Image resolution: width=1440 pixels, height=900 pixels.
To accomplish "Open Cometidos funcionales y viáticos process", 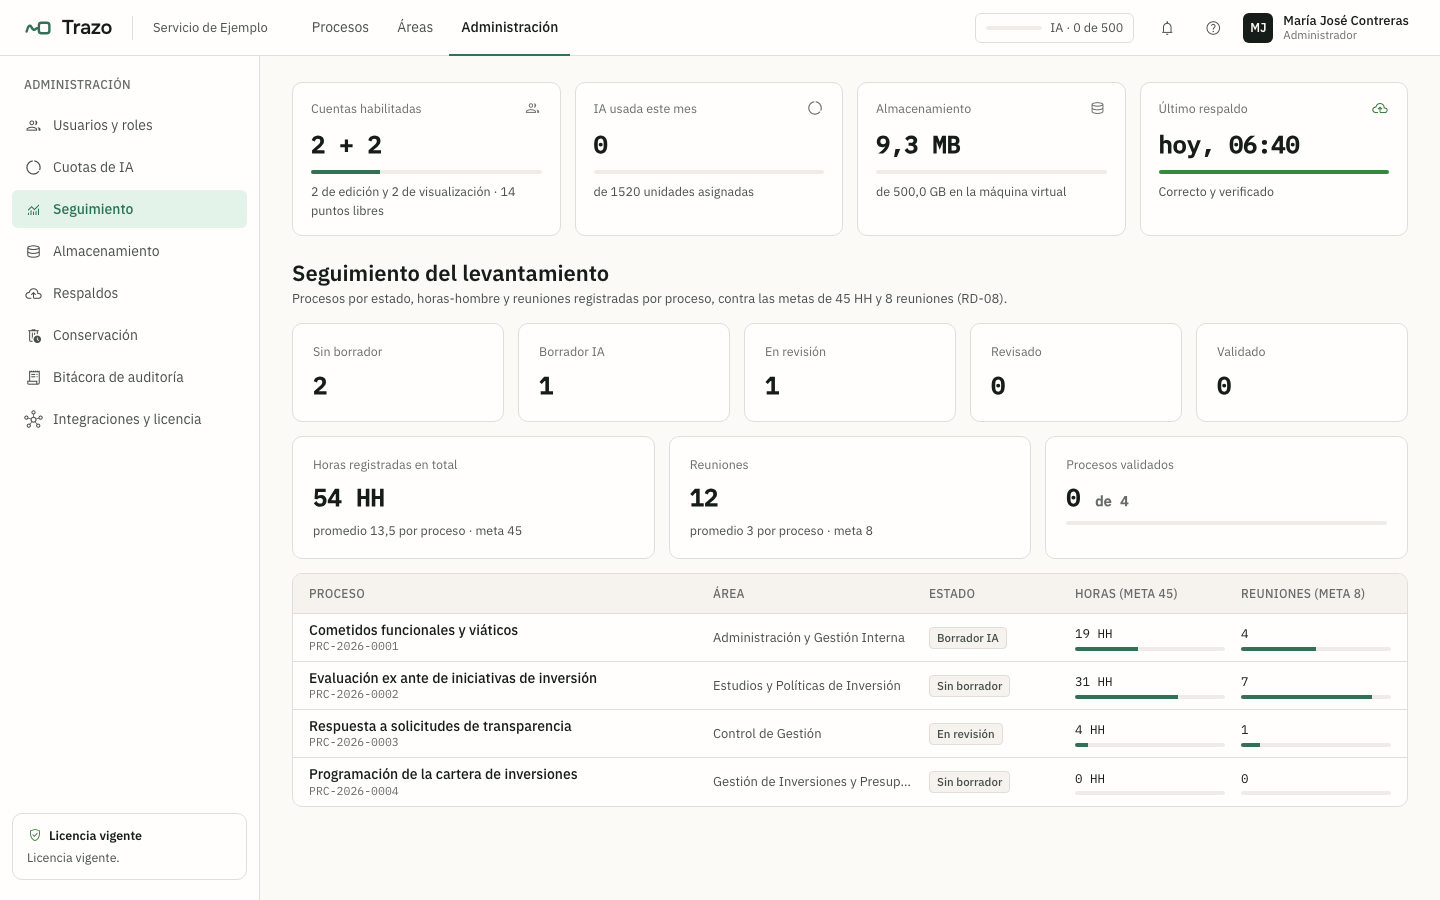I will tap(850, 638).
